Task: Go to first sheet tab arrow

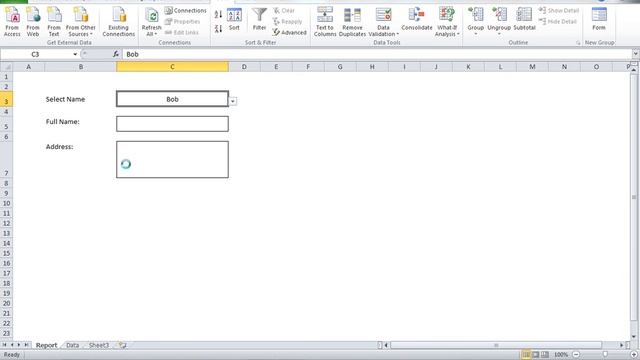Action: pyautogui.click(x=4, y=345)
